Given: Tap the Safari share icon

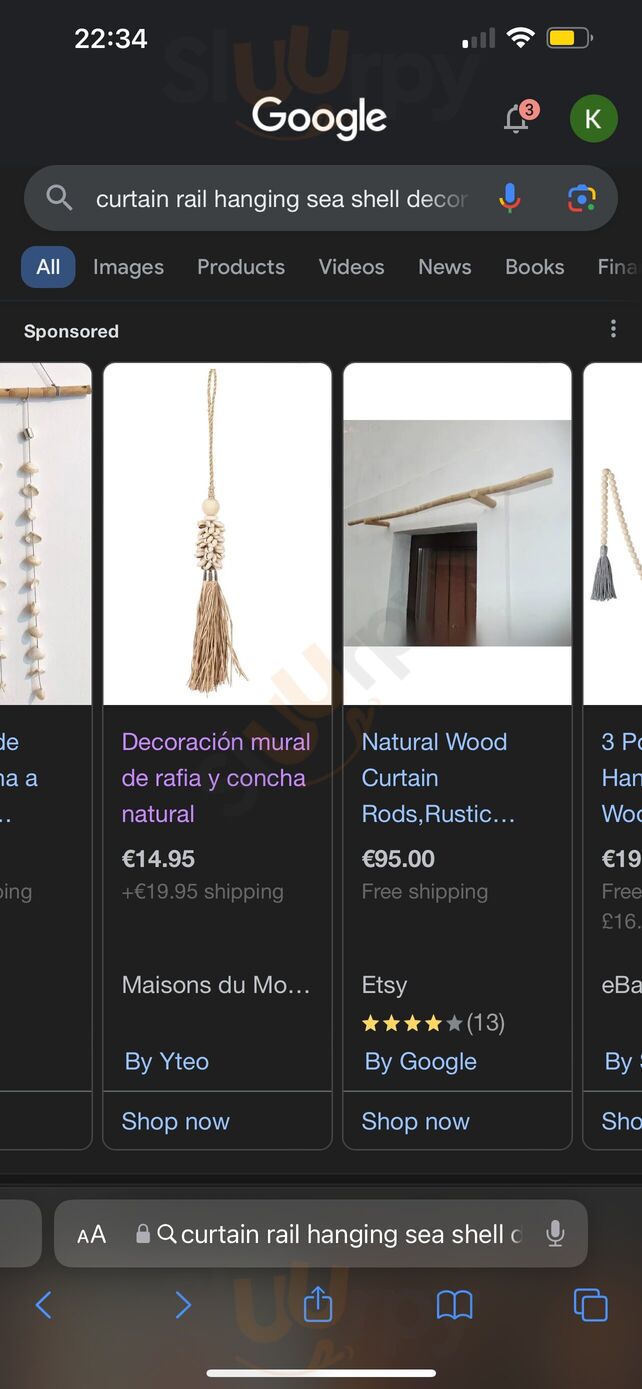Looking at the screenshot, I should click(318, 1304).
